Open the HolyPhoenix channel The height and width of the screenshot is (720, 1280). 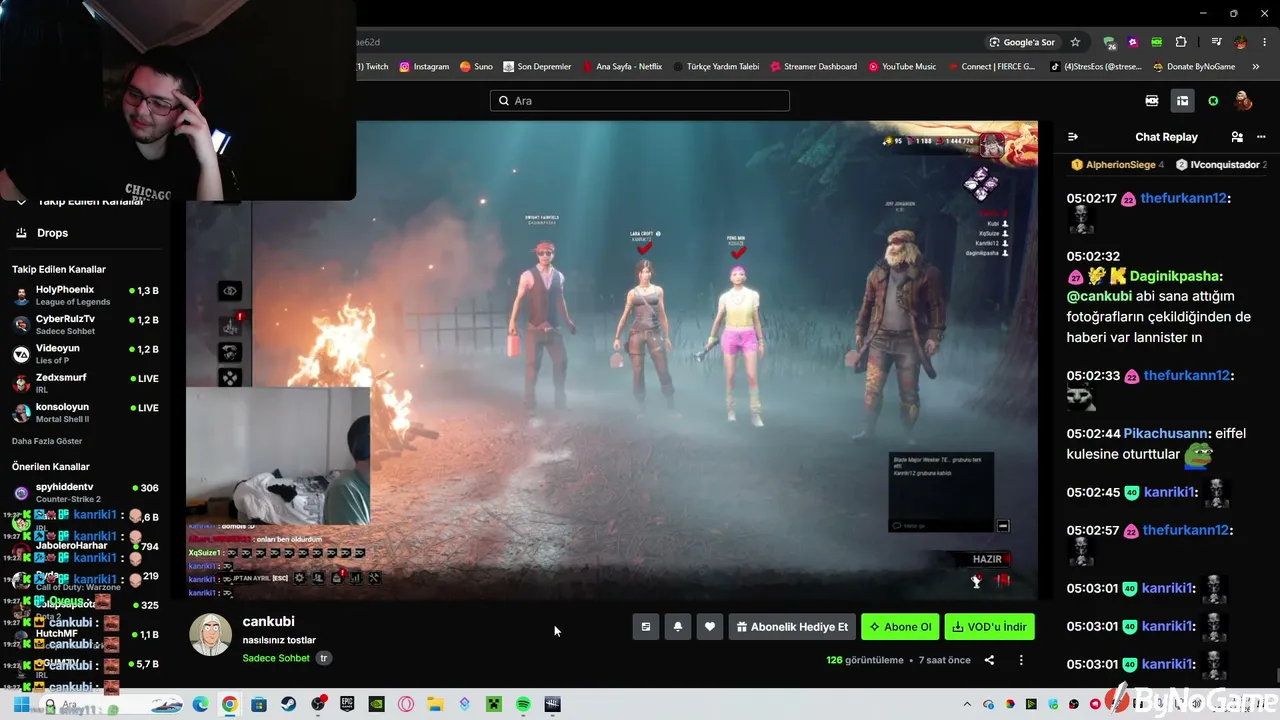coord(85,295)
